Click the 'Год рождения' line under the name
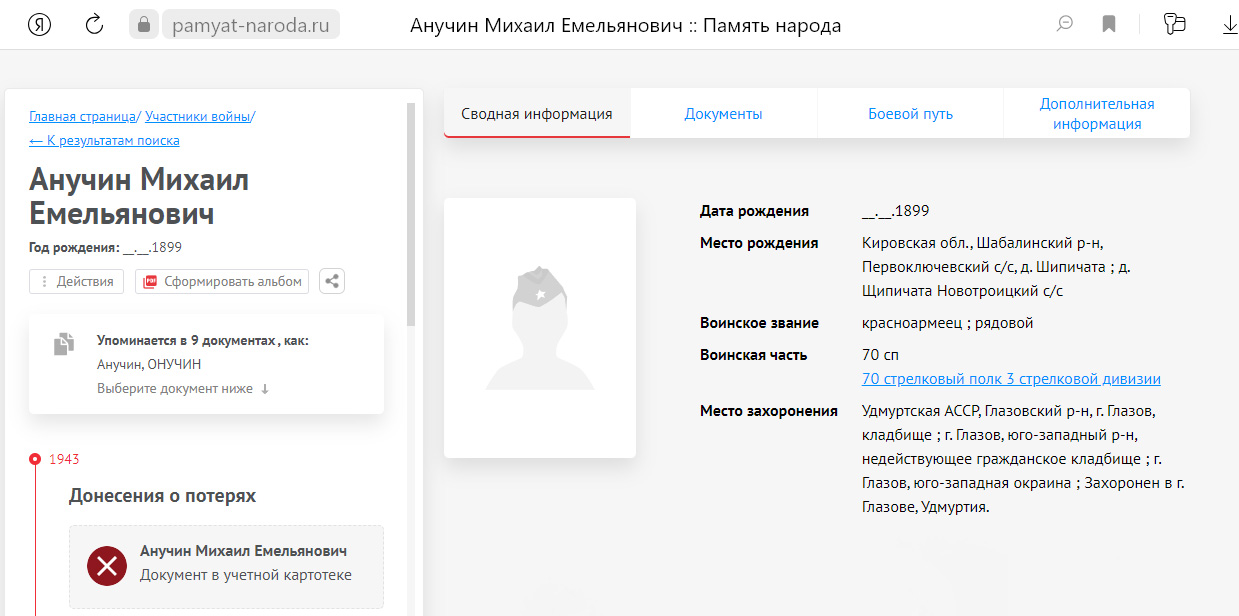Viewport: 1239px width, 616px height. click(105, 247)
